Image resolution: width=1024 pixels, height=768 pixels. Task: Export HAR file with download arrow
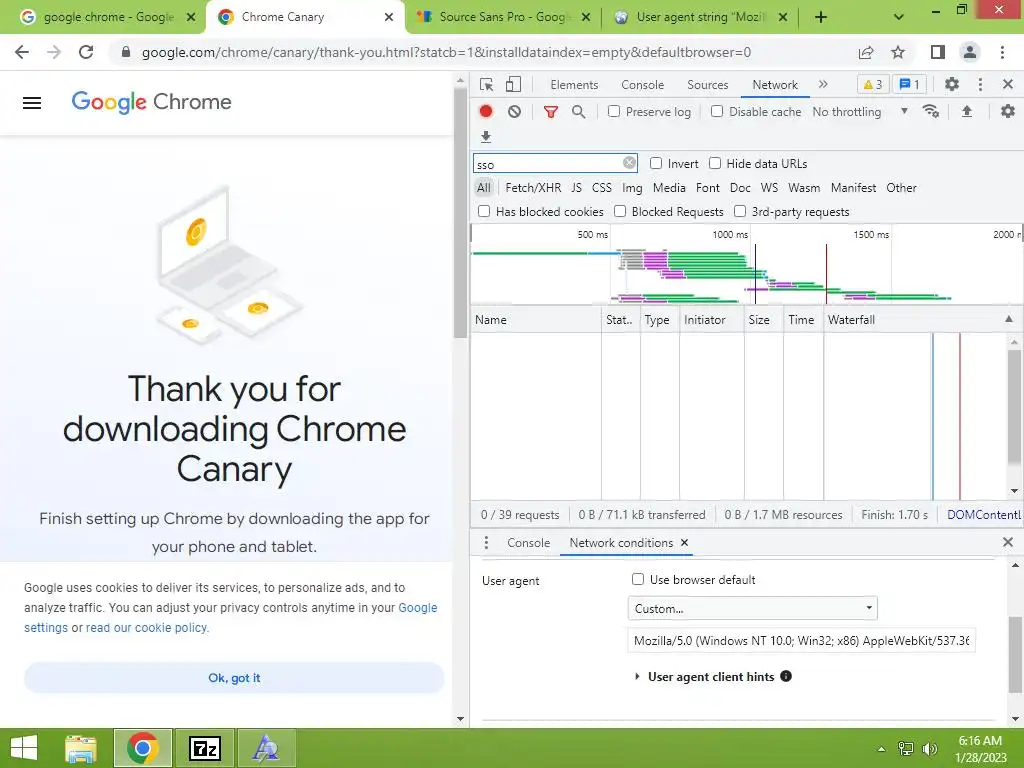click(485, 136)
